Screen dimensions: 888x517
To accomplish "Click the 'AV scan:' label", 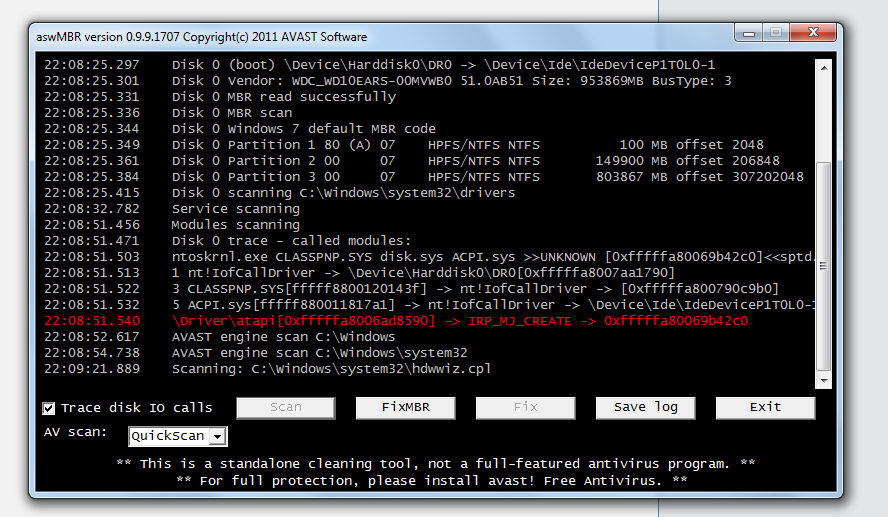I will (75, 432).
